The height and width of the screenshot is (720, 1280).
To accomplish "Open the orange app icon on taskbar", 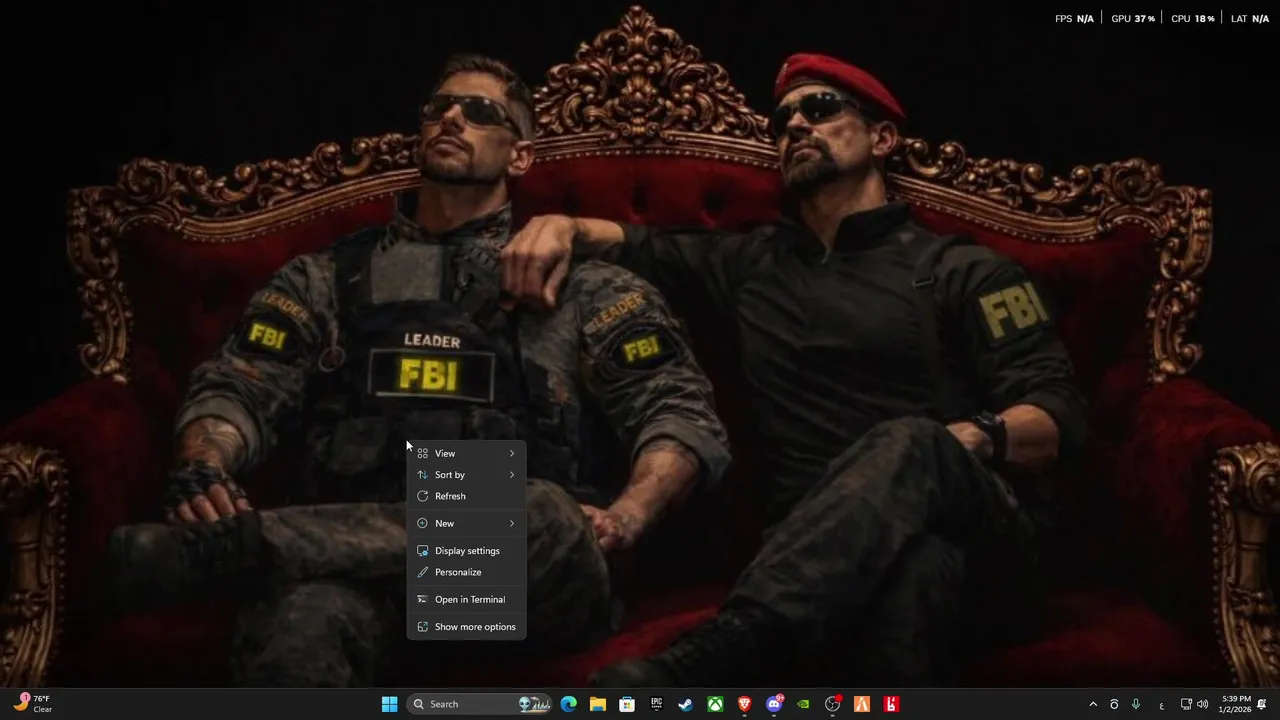I will (862, 704).
